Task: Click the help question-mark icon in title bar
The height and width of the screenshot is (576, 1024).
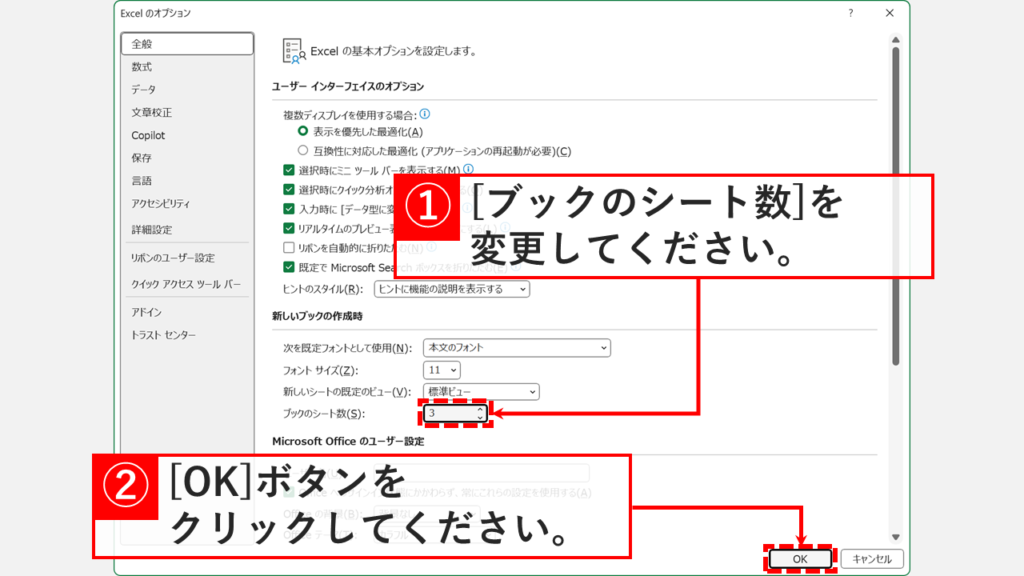Action: click(849, 14)
